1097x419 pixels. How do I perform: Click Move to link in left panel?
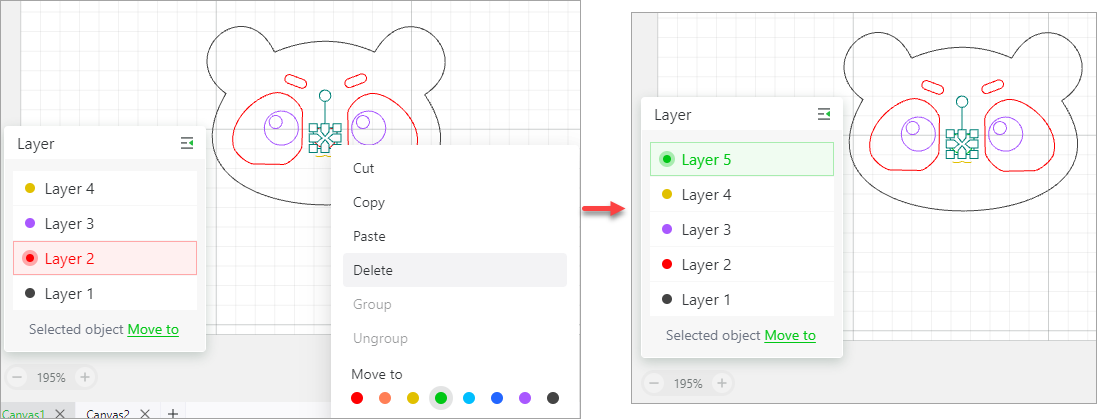tap(153, 329)
